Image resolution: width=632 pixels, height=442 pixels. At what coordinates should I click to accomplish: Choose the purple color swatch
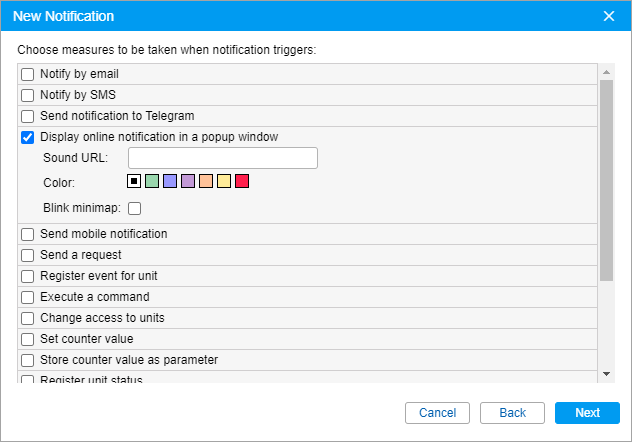(x=188, y=181)
